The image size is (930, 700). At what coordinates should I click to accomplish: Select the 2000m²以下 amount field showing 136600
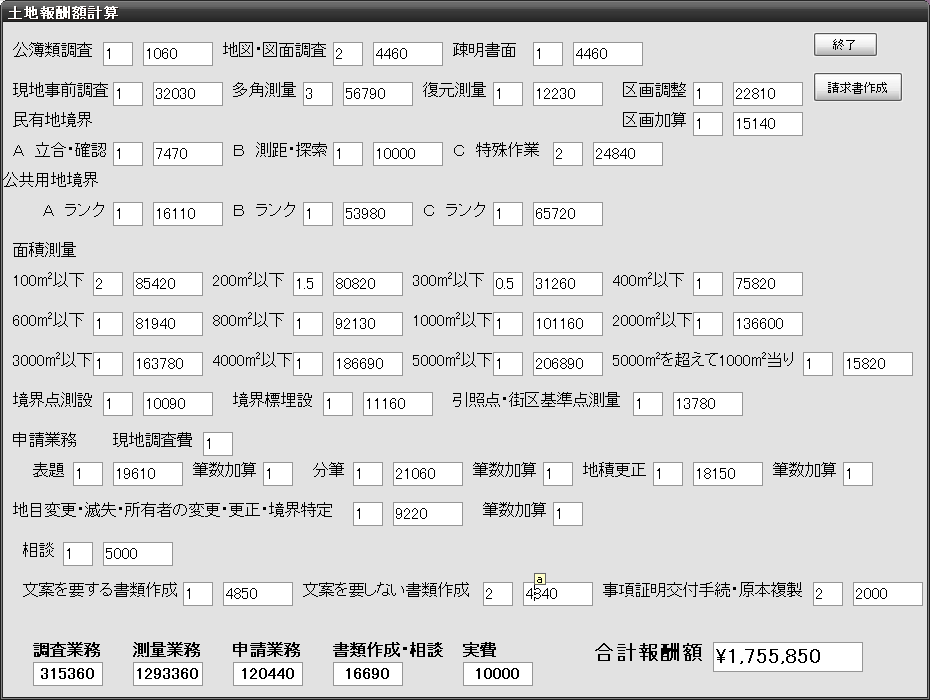coord(767,324)
